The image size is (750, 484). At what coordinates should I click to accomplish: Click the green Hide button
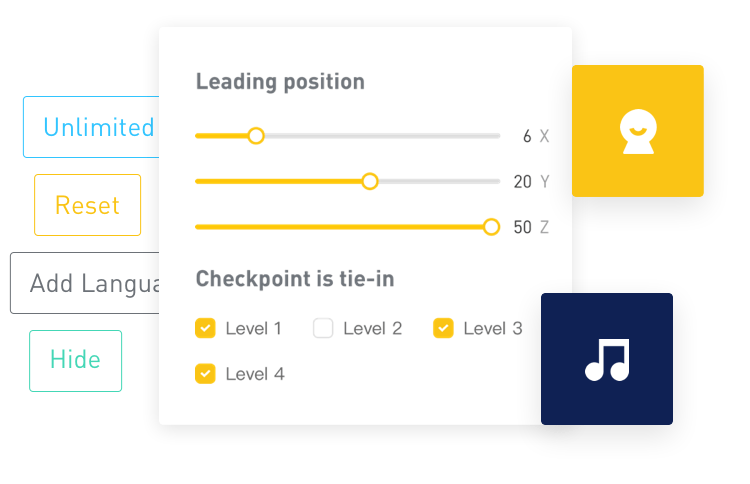coord(76,361)
